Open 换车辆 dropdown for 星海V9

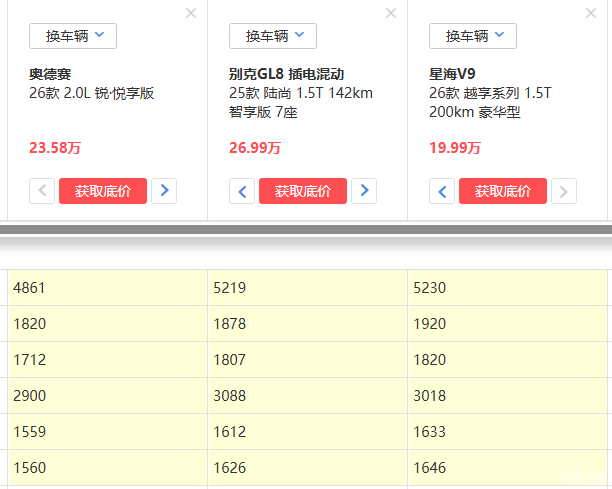coord(473,36)
